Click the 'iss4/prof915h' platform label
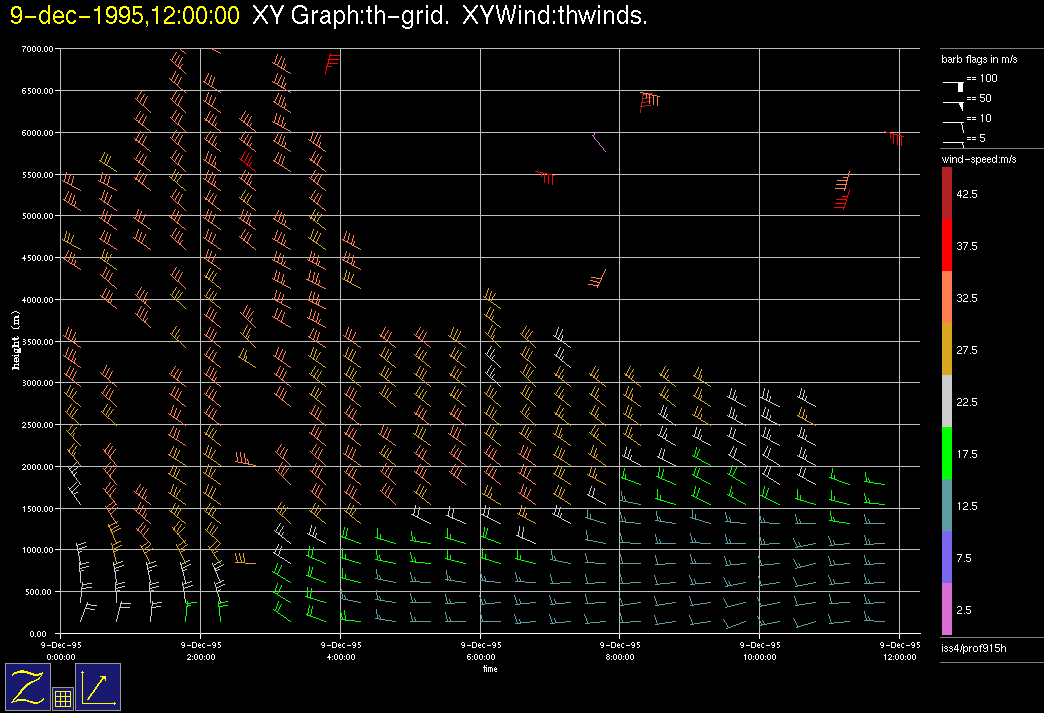Image resolution: width=1044 pixels, height=713 pixels. pyautogui.click(x=973, y=650)
